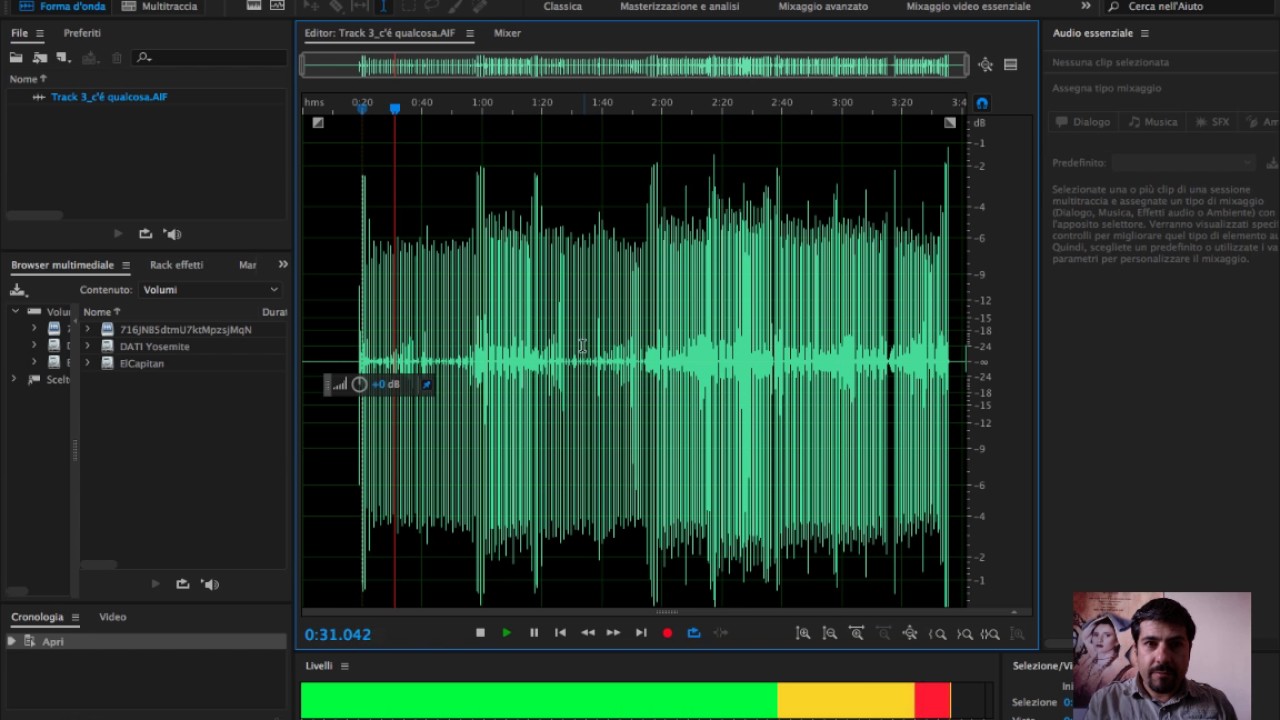Screen dimensions: 1280x720
Task: Rewind using the transport control
Action: click(x=588, y=633)
